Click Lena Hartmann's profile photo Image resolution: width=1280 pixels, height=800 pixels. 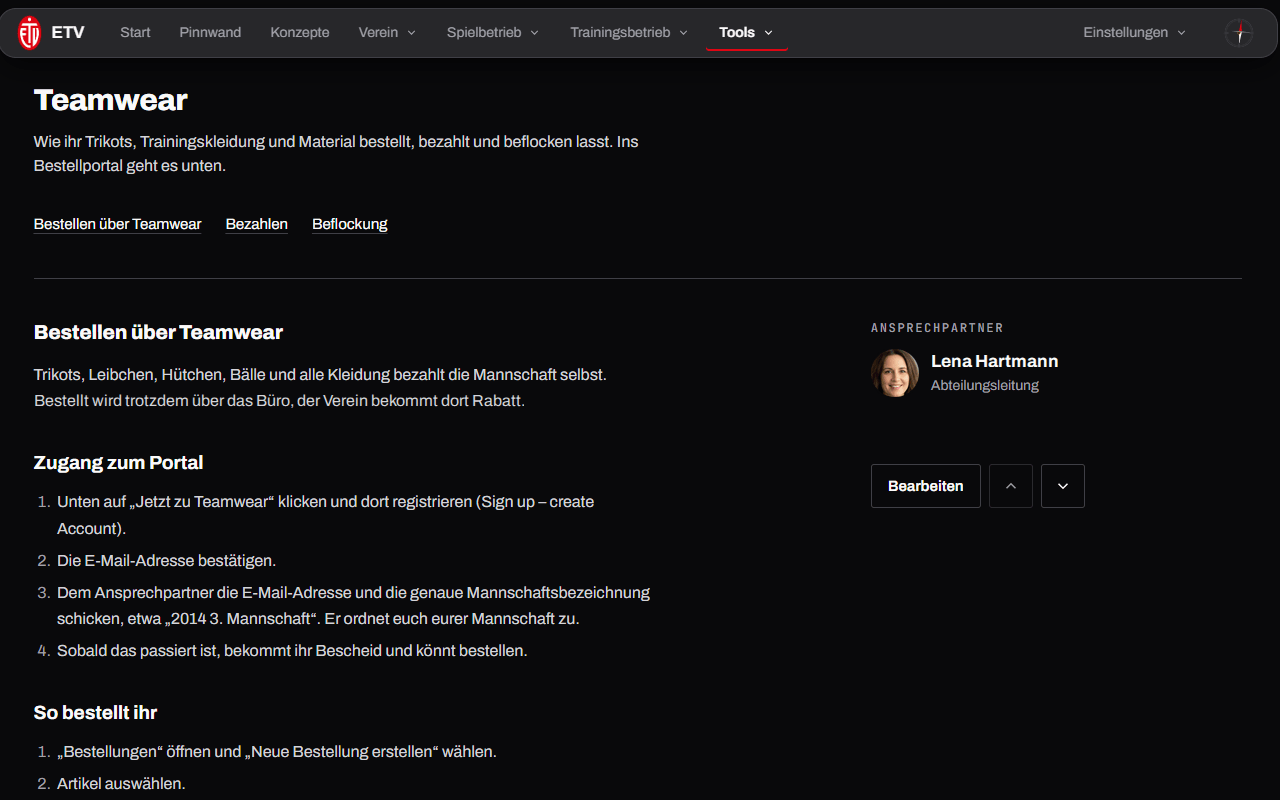pos(895,373)
